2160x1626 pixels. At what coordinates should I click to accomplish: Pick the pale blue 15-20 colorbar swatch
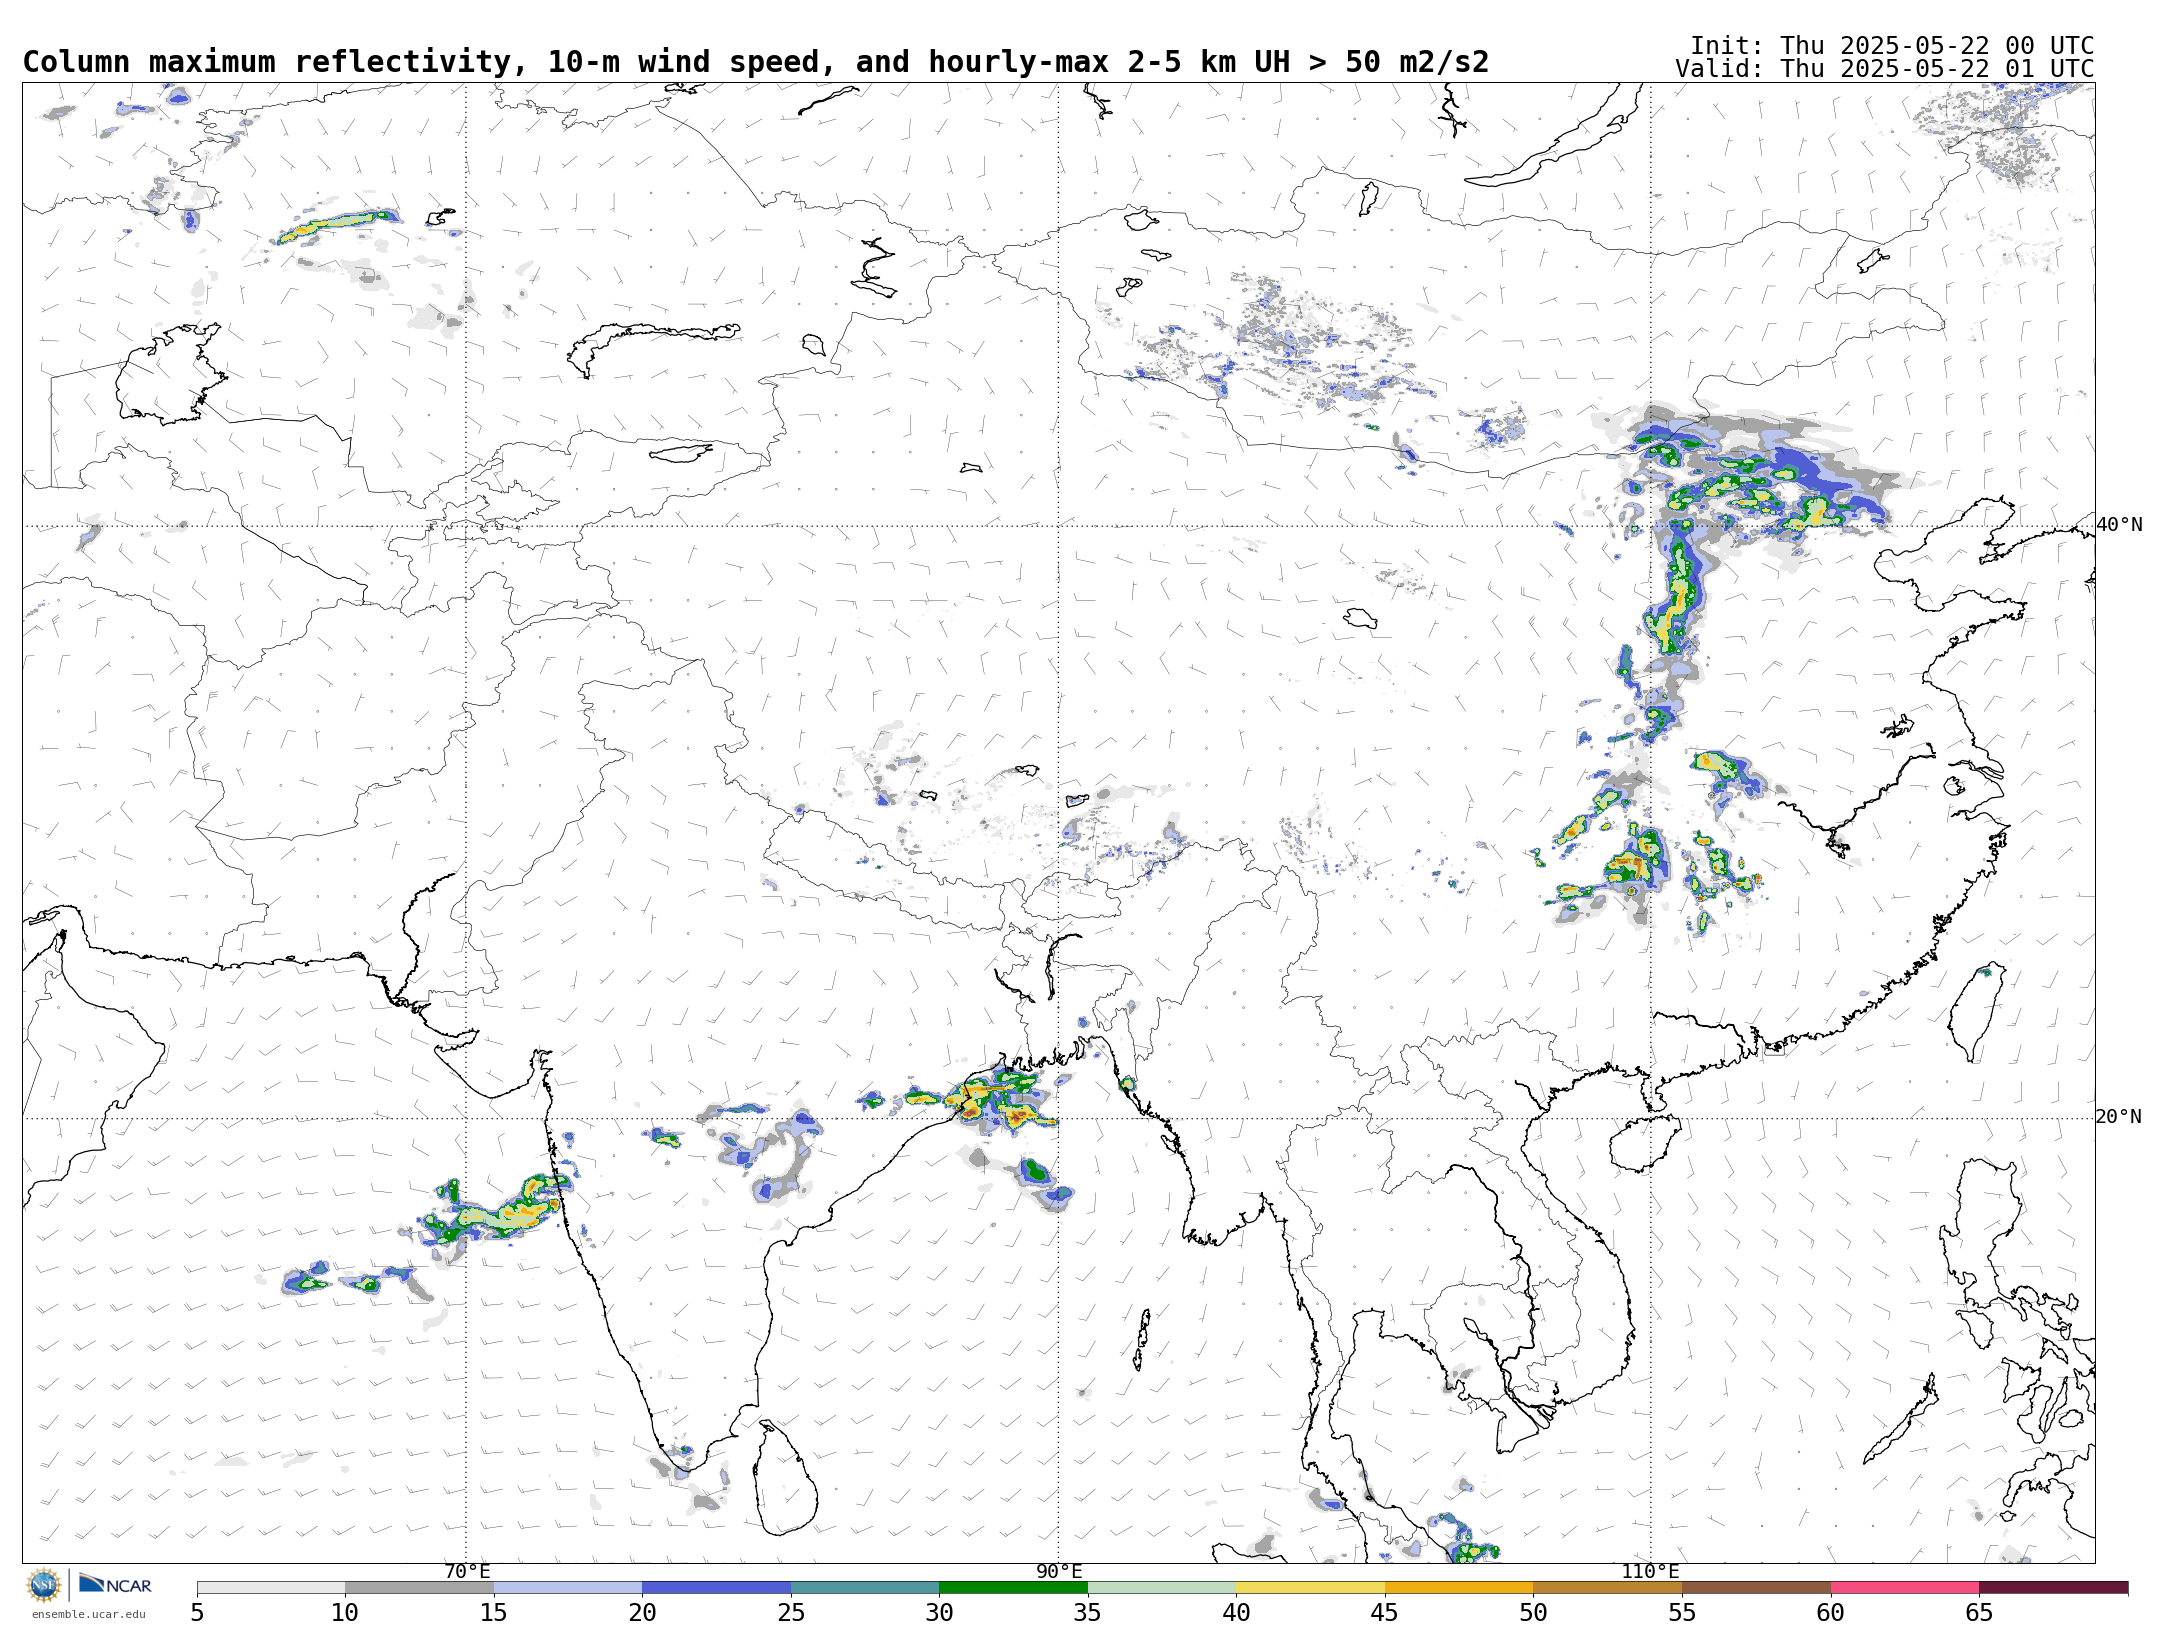tap(568, 1588)
